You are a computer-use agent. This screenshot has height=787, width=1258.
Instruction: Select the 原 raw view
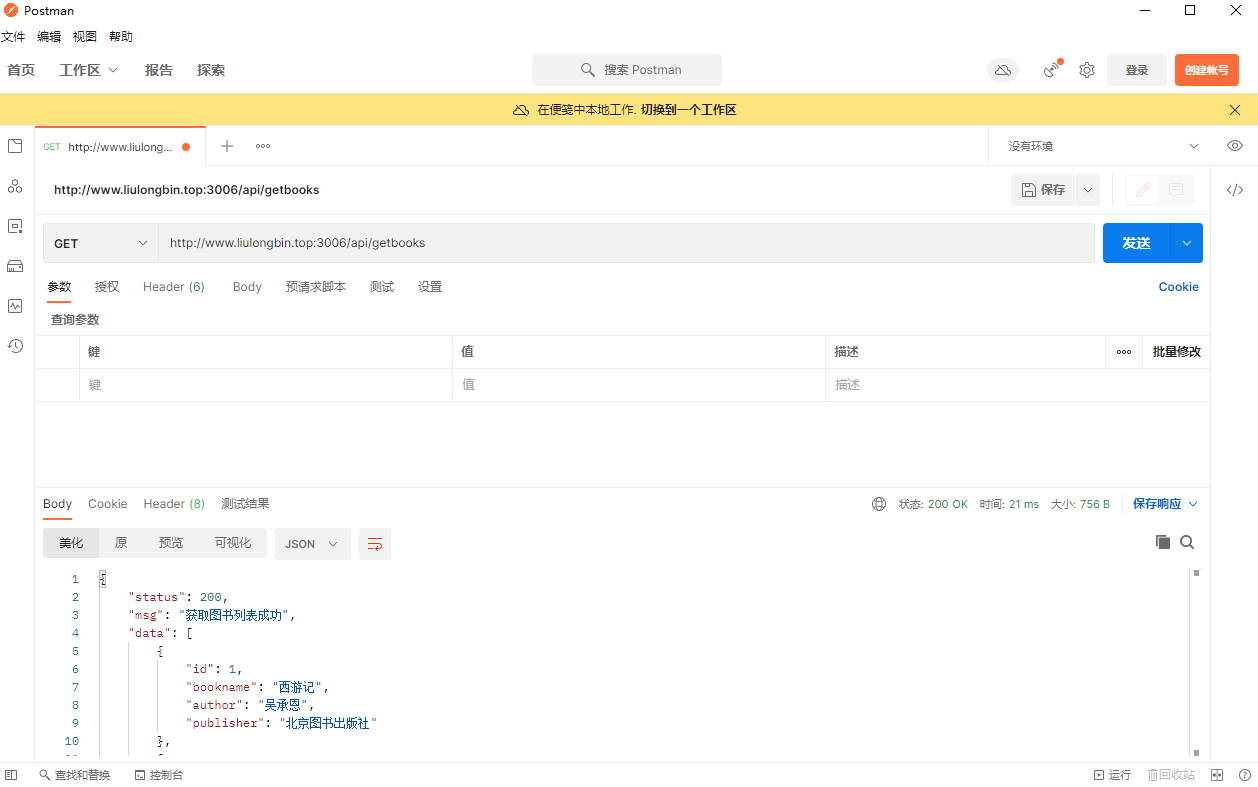[x=121, y=543]
